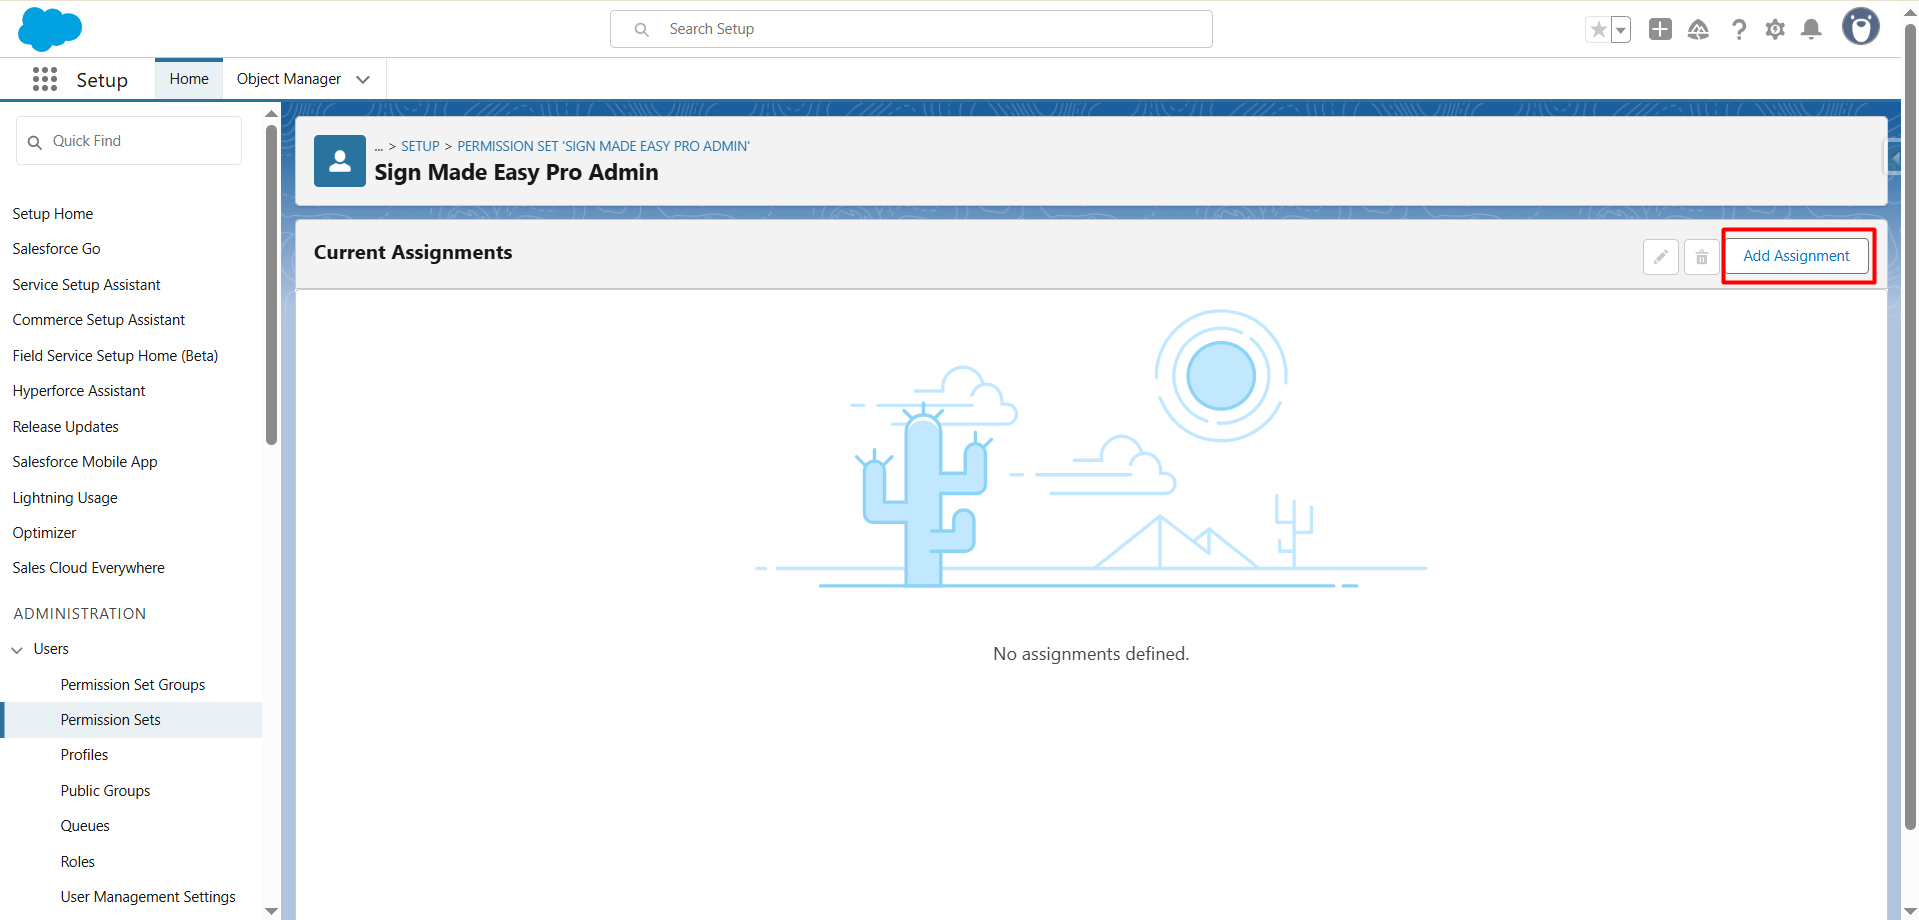Viewport: 1919px width, 920px height.
Task: Open the App Launcher dots grid
Action: point(45,79)
